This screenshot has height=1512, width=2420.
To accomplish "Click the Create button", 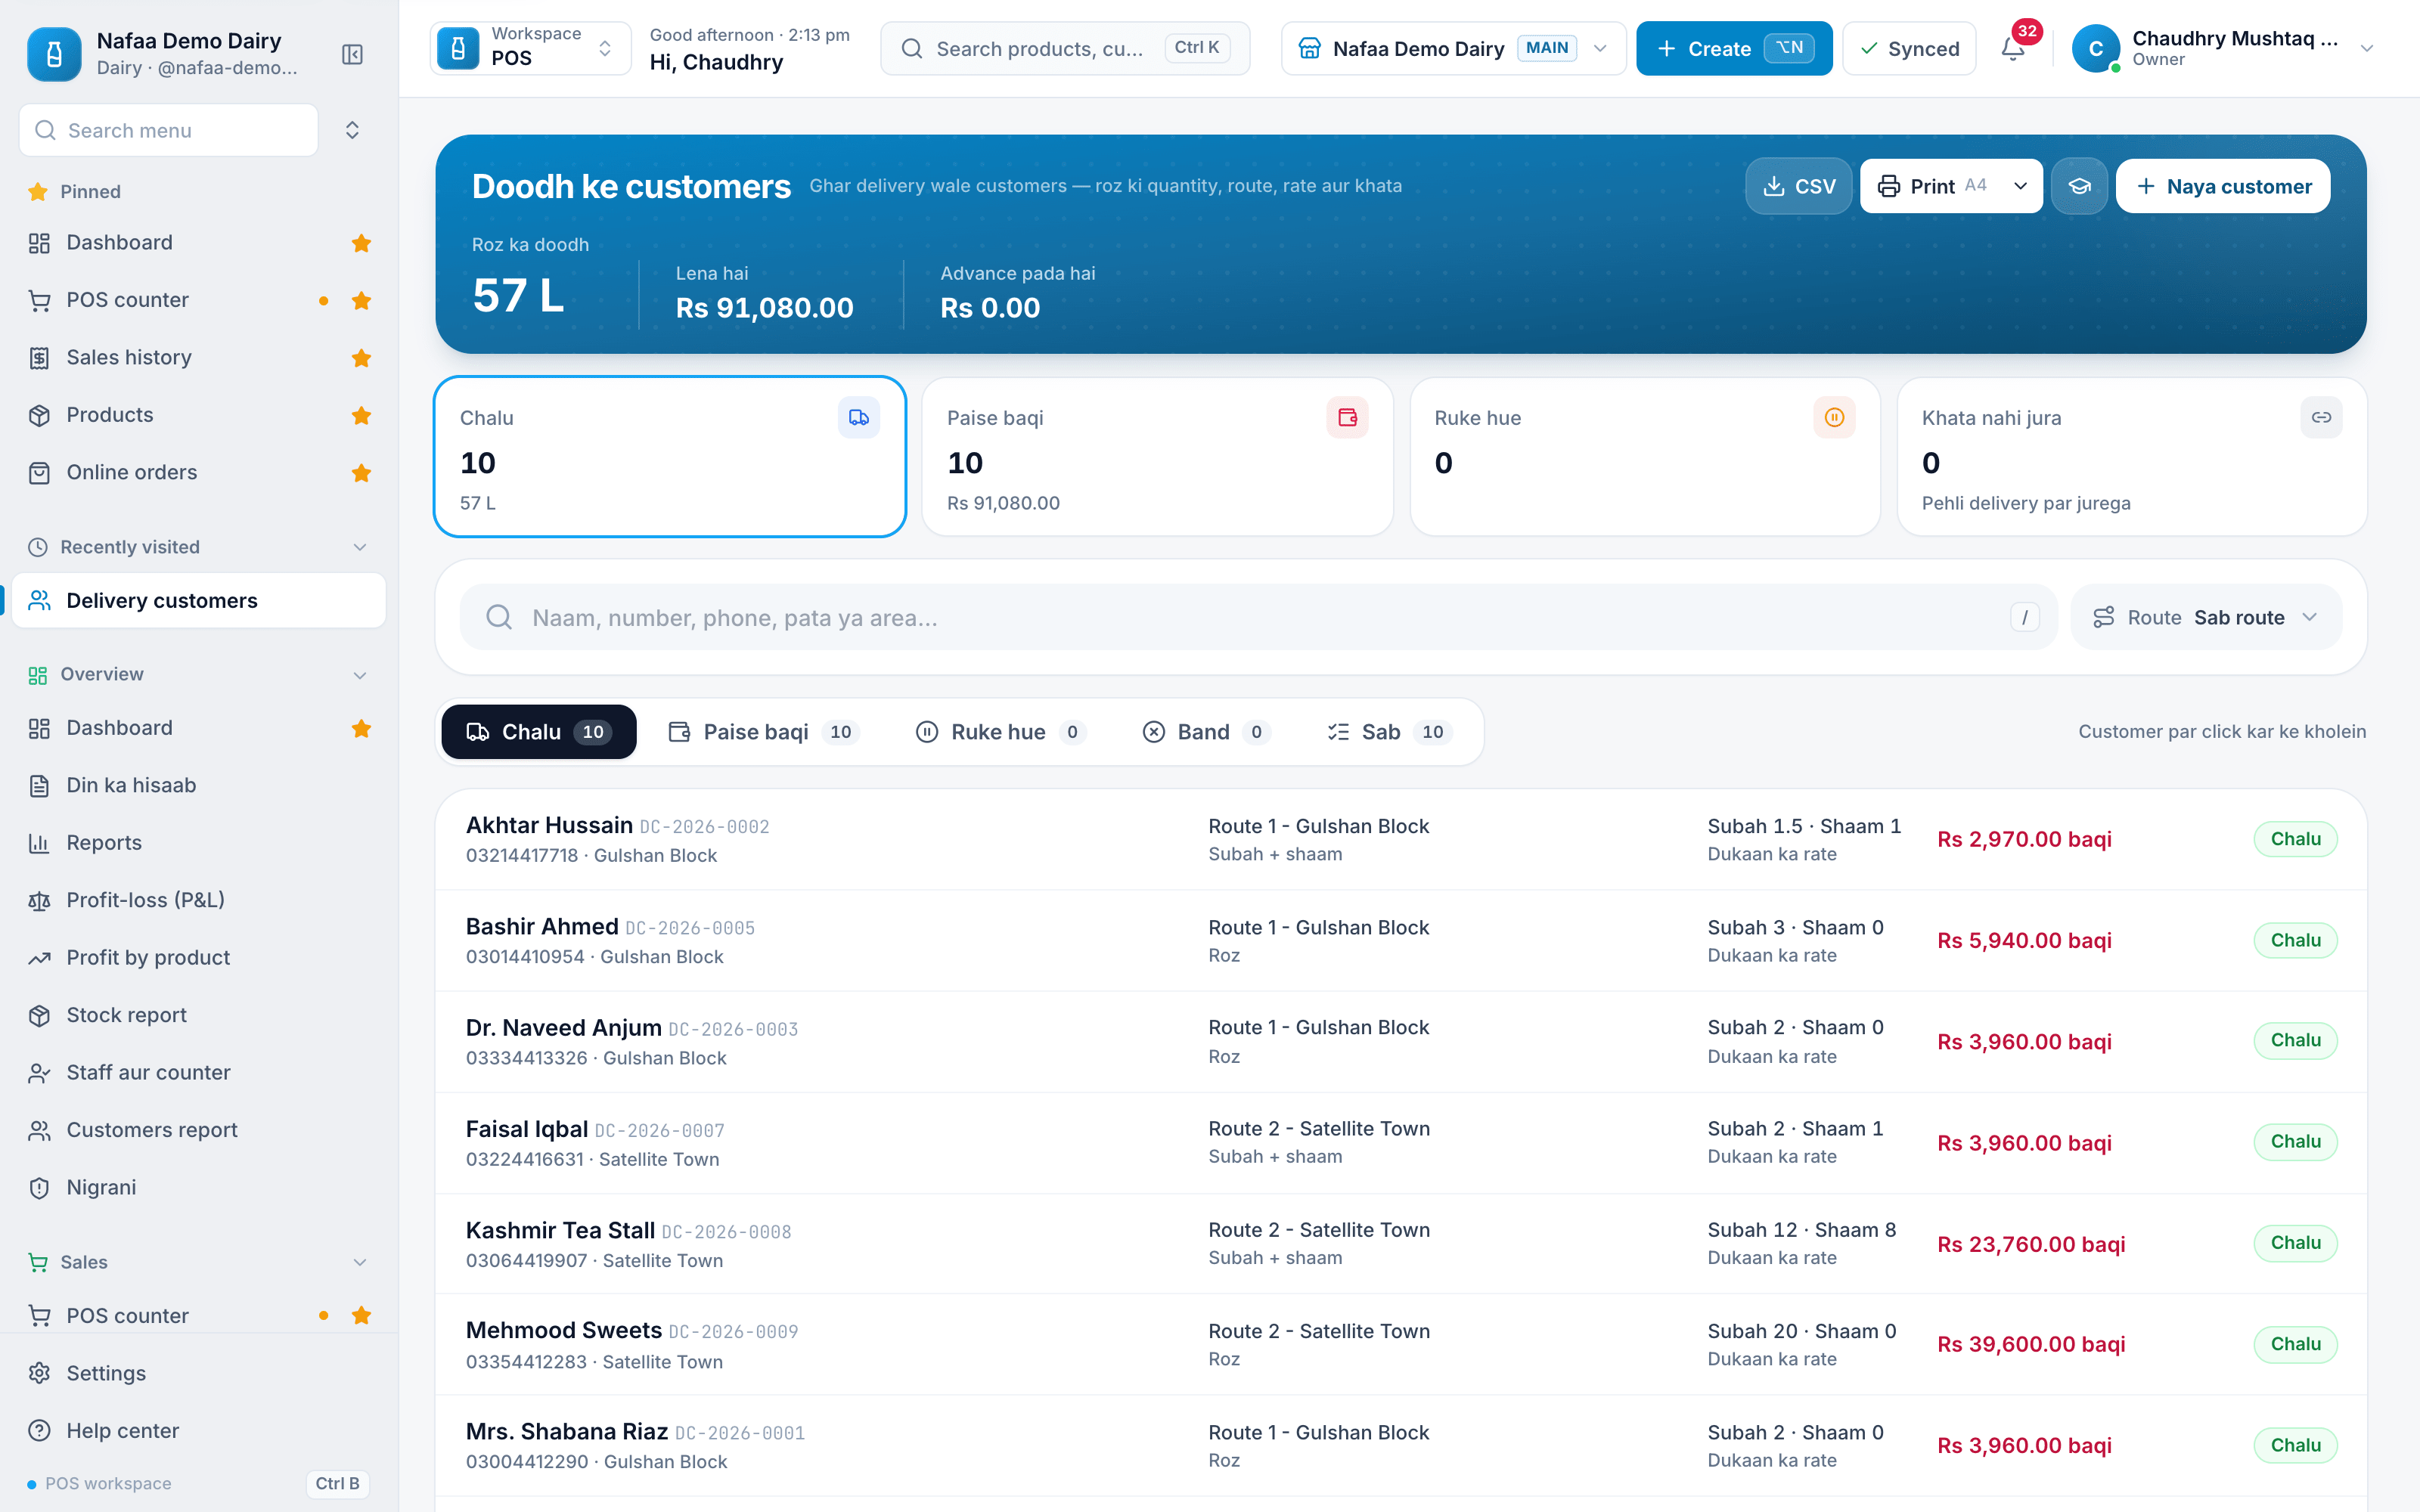I will (1734, 48).
